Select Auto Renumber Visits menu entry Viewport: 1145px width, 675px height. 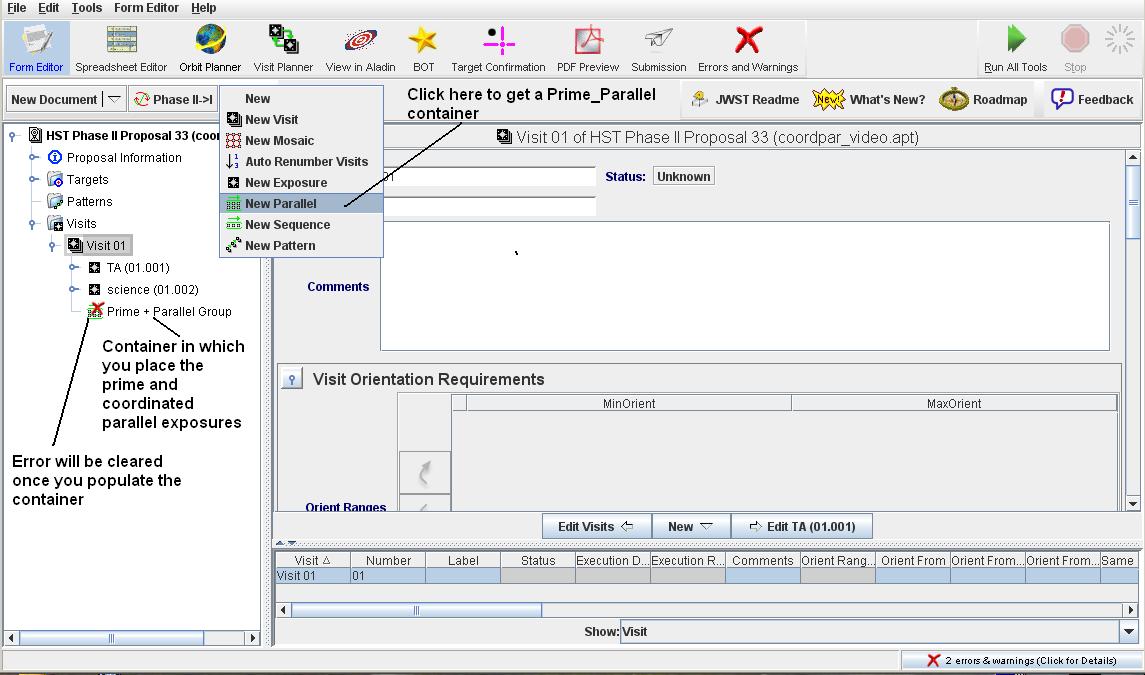tap(301, 162)
